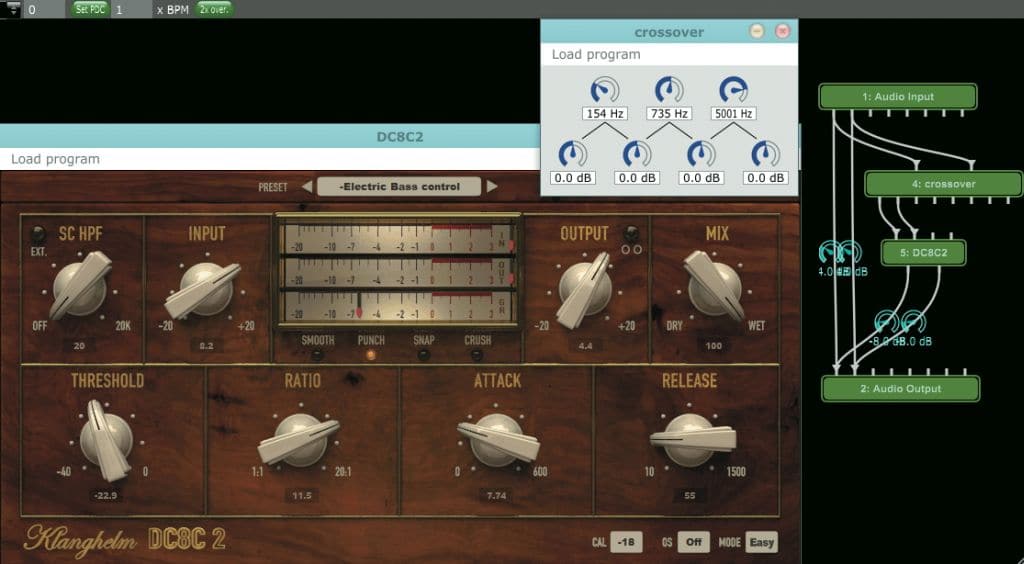
Task: Click the first band gain knob in crossover
Action: 573,154
